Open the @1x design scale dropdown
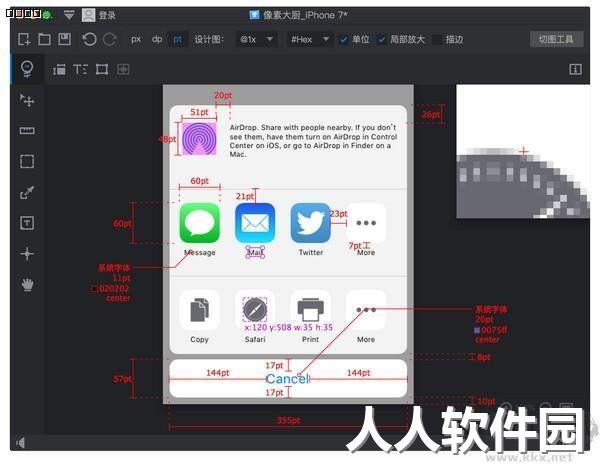Screen dimensions: 600x464 point(256,39)
